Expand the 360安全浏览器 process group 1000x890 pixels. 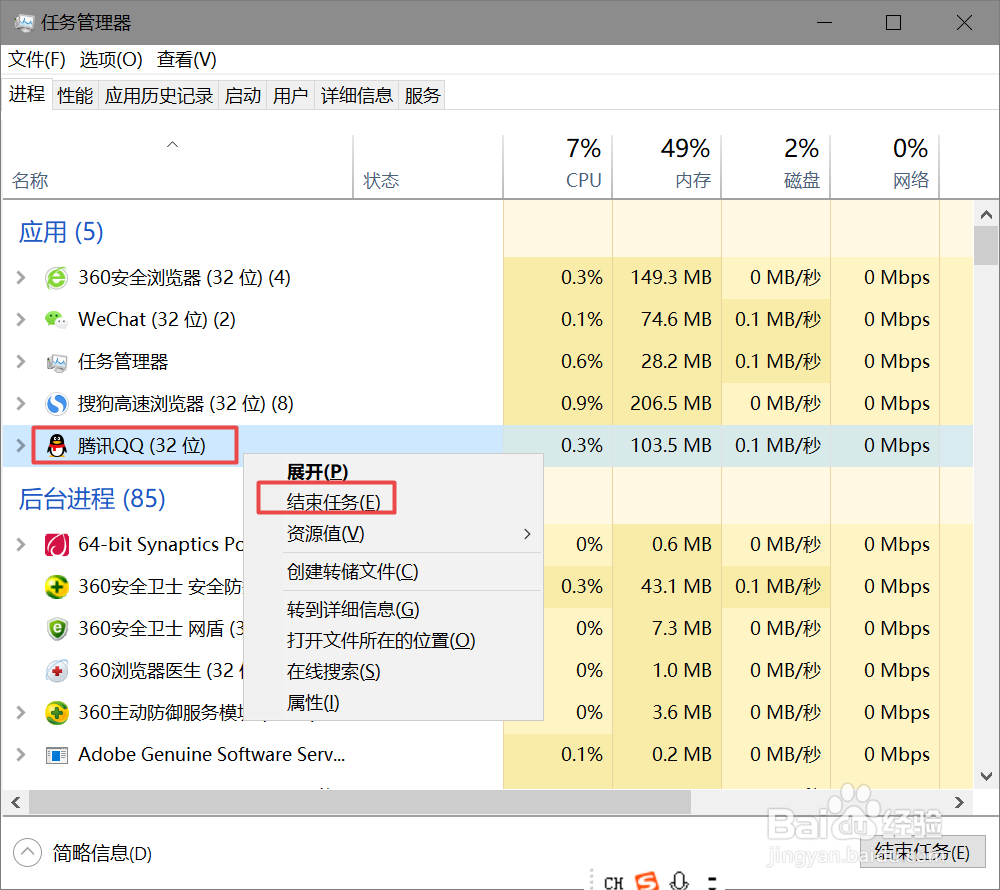[x=20, y=278]
